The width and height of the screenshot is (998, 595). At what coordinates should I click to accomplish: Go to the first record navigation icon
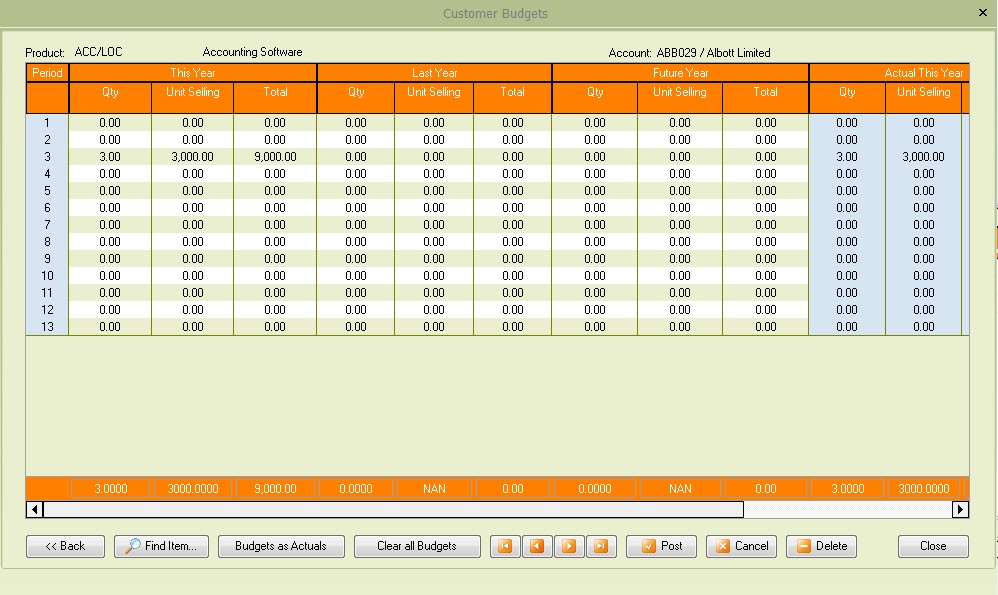[x=505, y=546]
